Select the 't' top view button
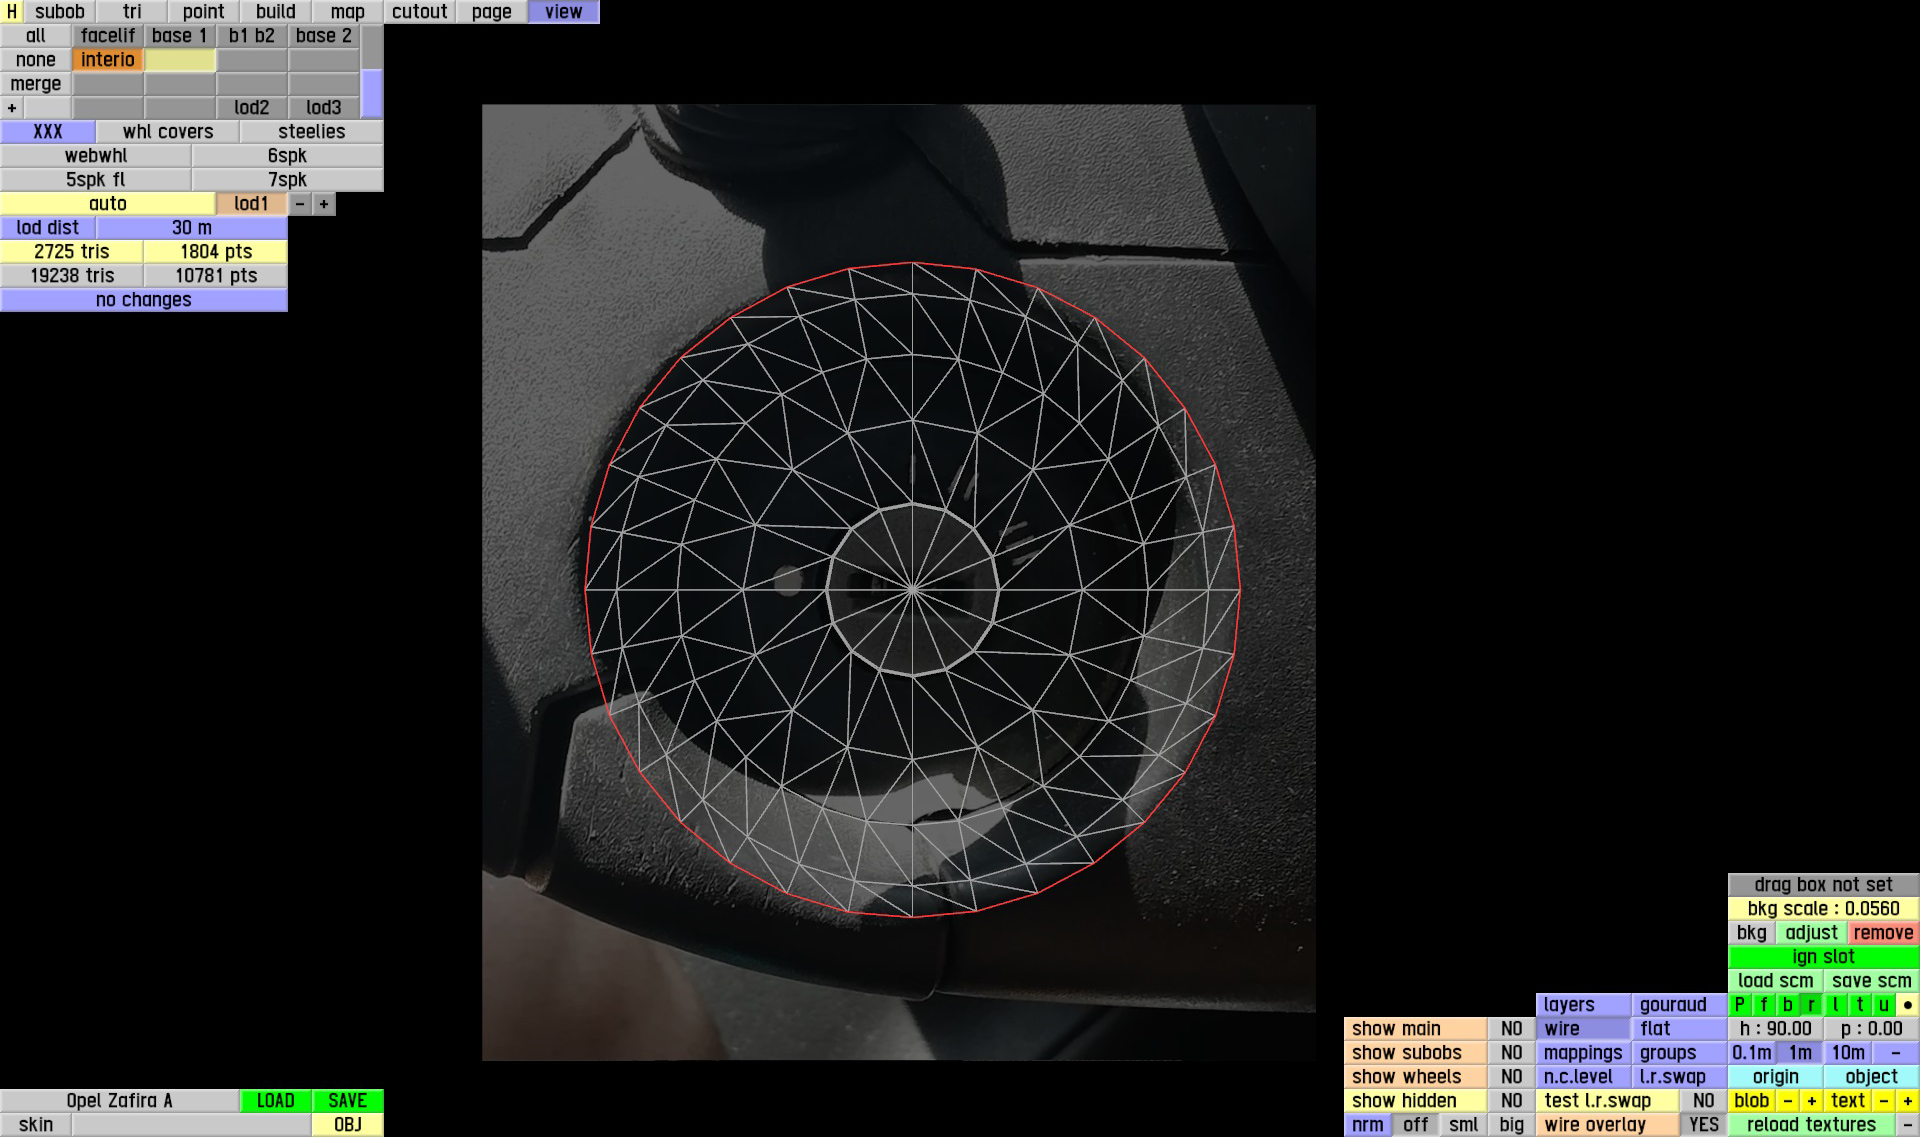 1860,1005
